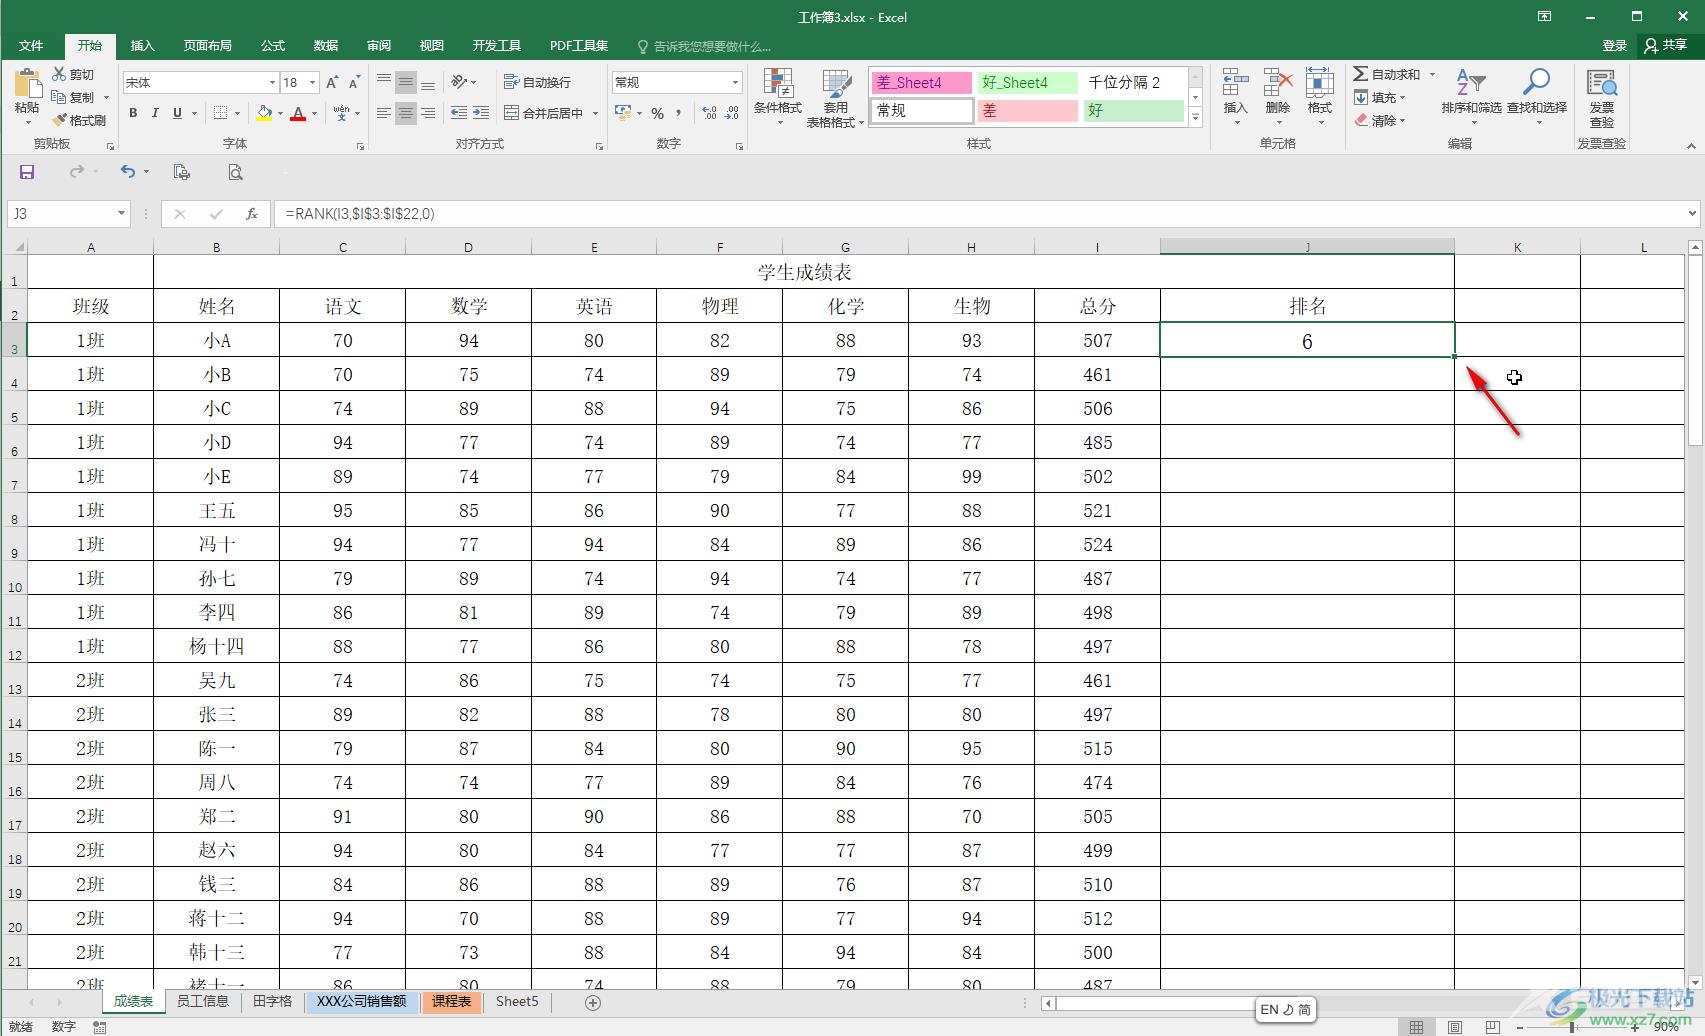Switch to the 课程表 sheet
The width and height of the screenshot is (1705, 1036).
(x=452, y=1001)
